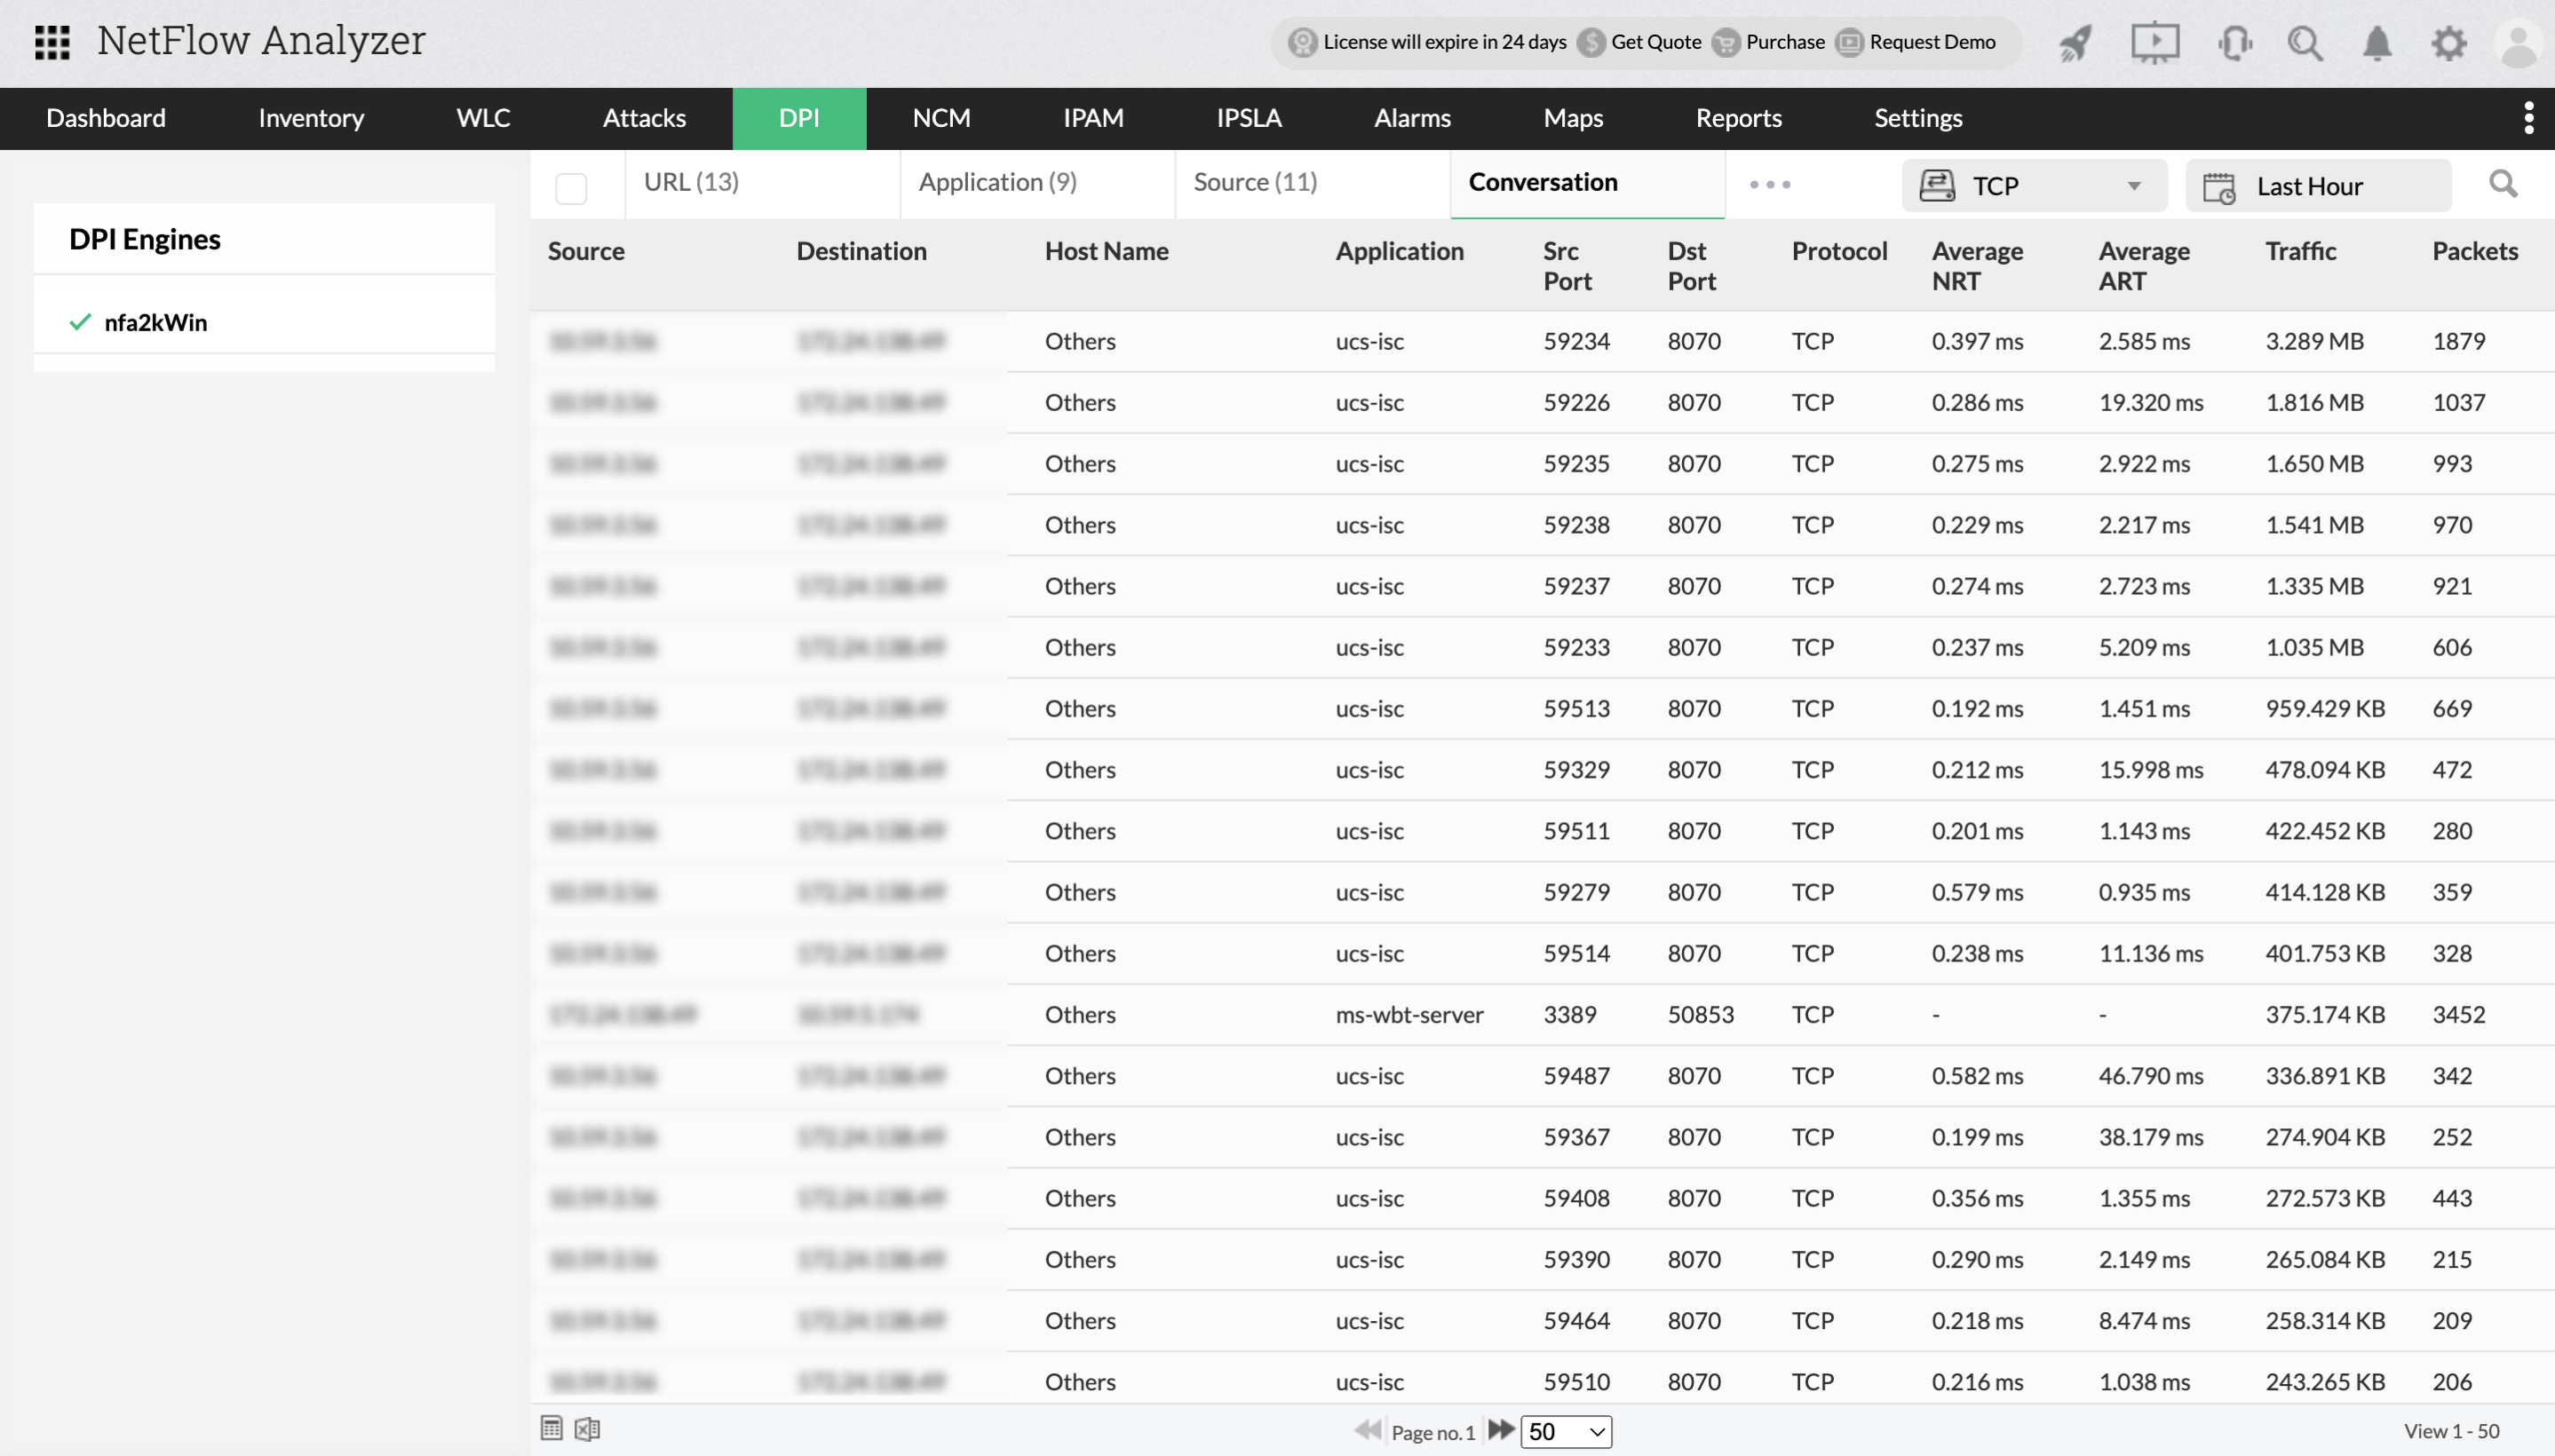Open the alarms bell icon

(x=2376, y=43)
